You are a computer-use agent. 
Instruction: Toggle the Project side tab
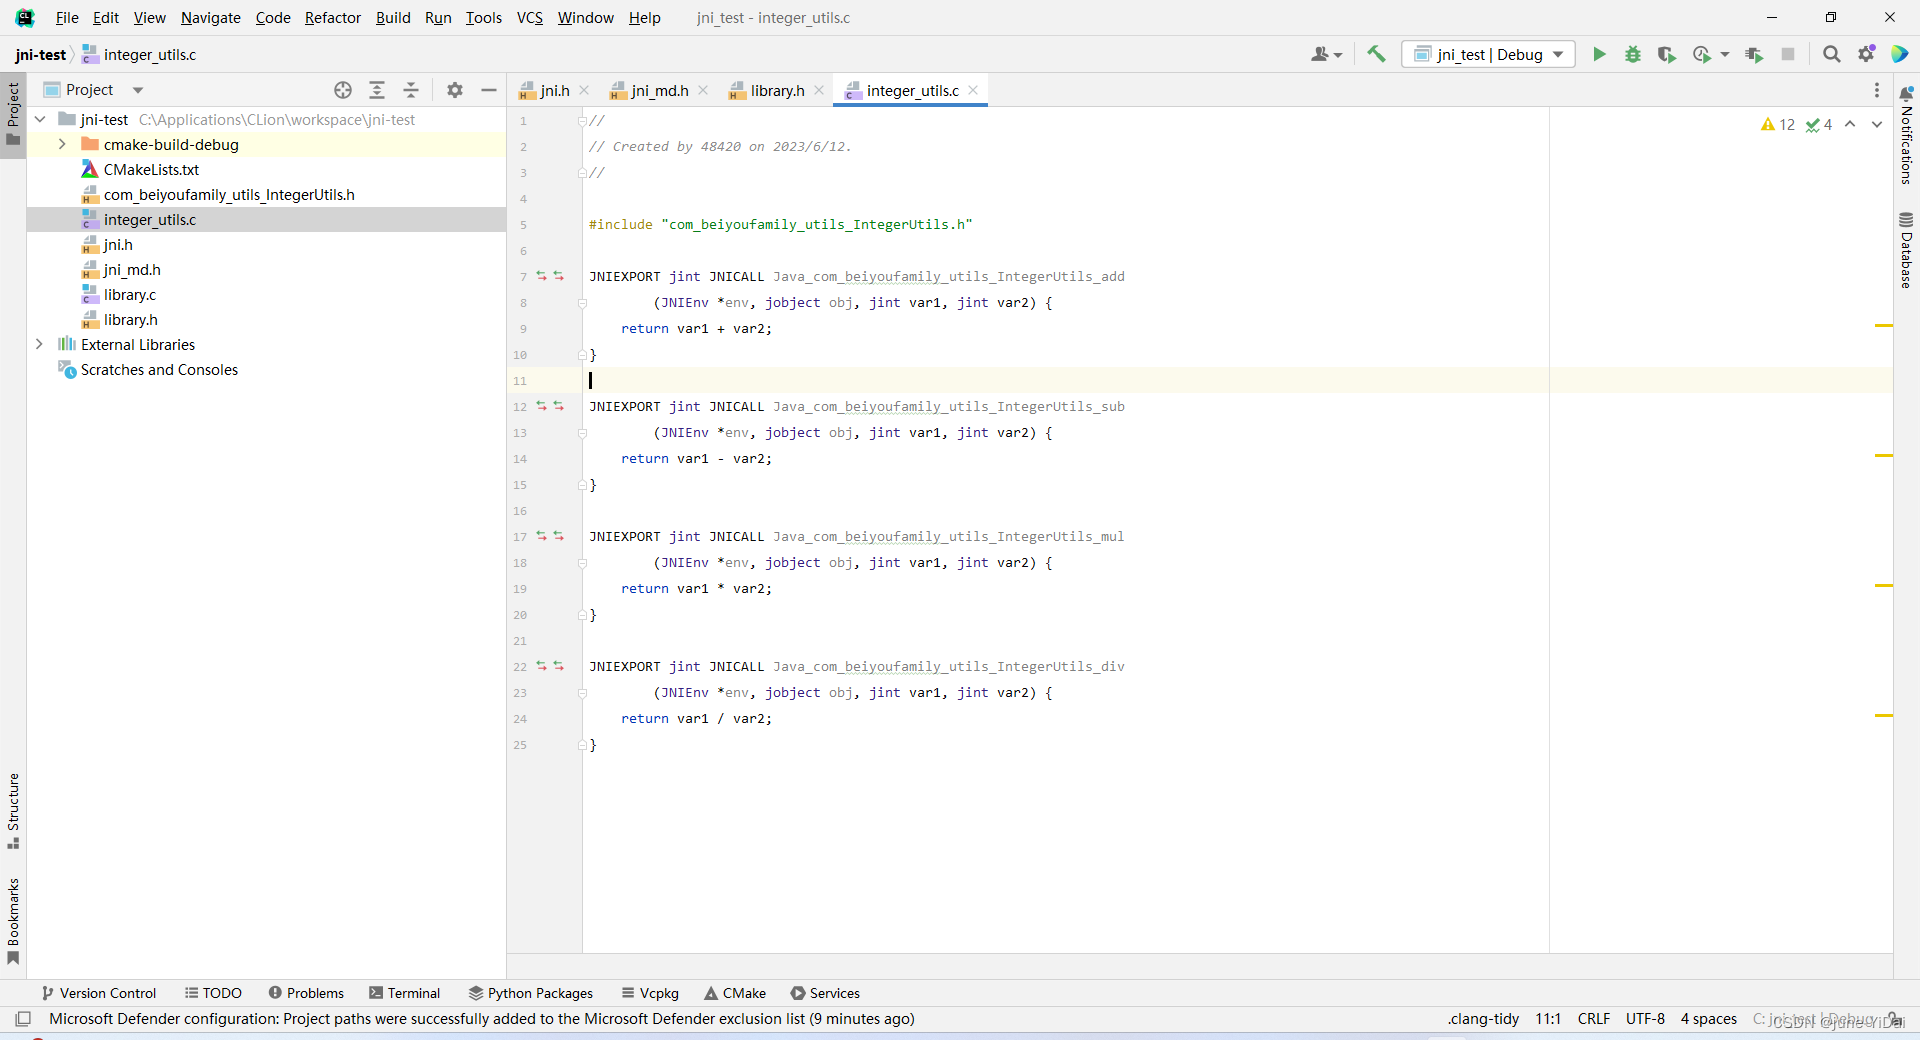(x=13, y=113)
